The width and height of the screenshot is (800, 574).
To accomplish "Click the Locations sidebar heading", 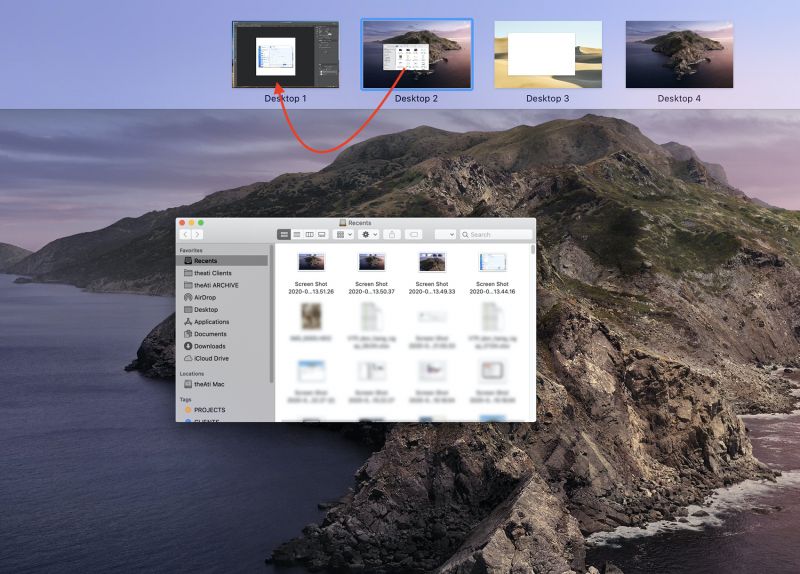I will [x=192, y=374].
